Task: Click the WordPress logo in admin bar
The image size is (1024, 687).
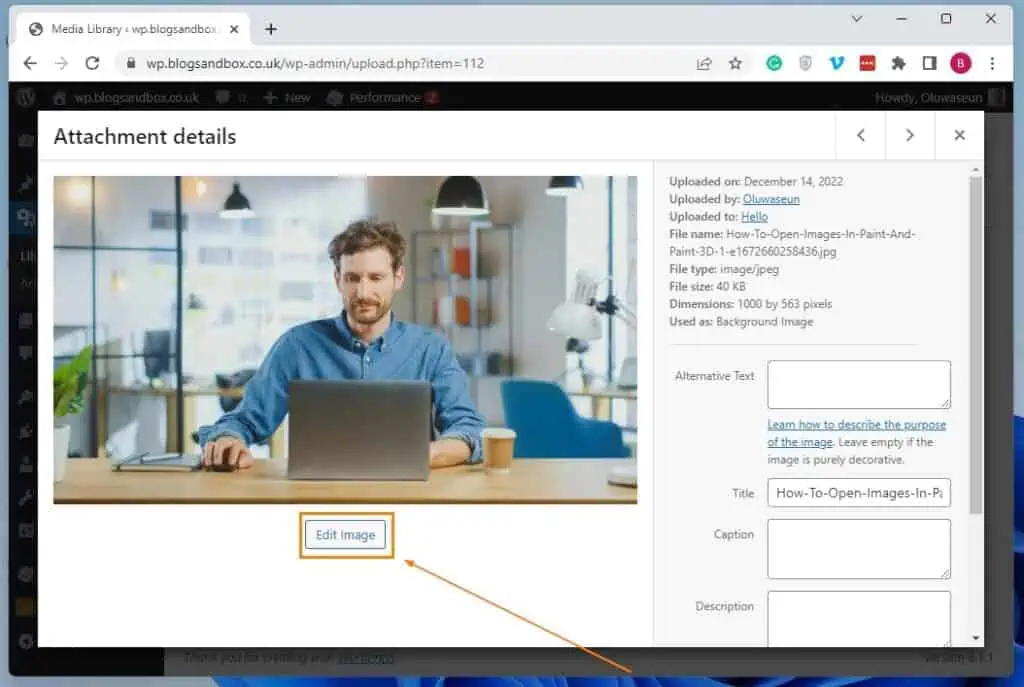Action: [26, 98]
